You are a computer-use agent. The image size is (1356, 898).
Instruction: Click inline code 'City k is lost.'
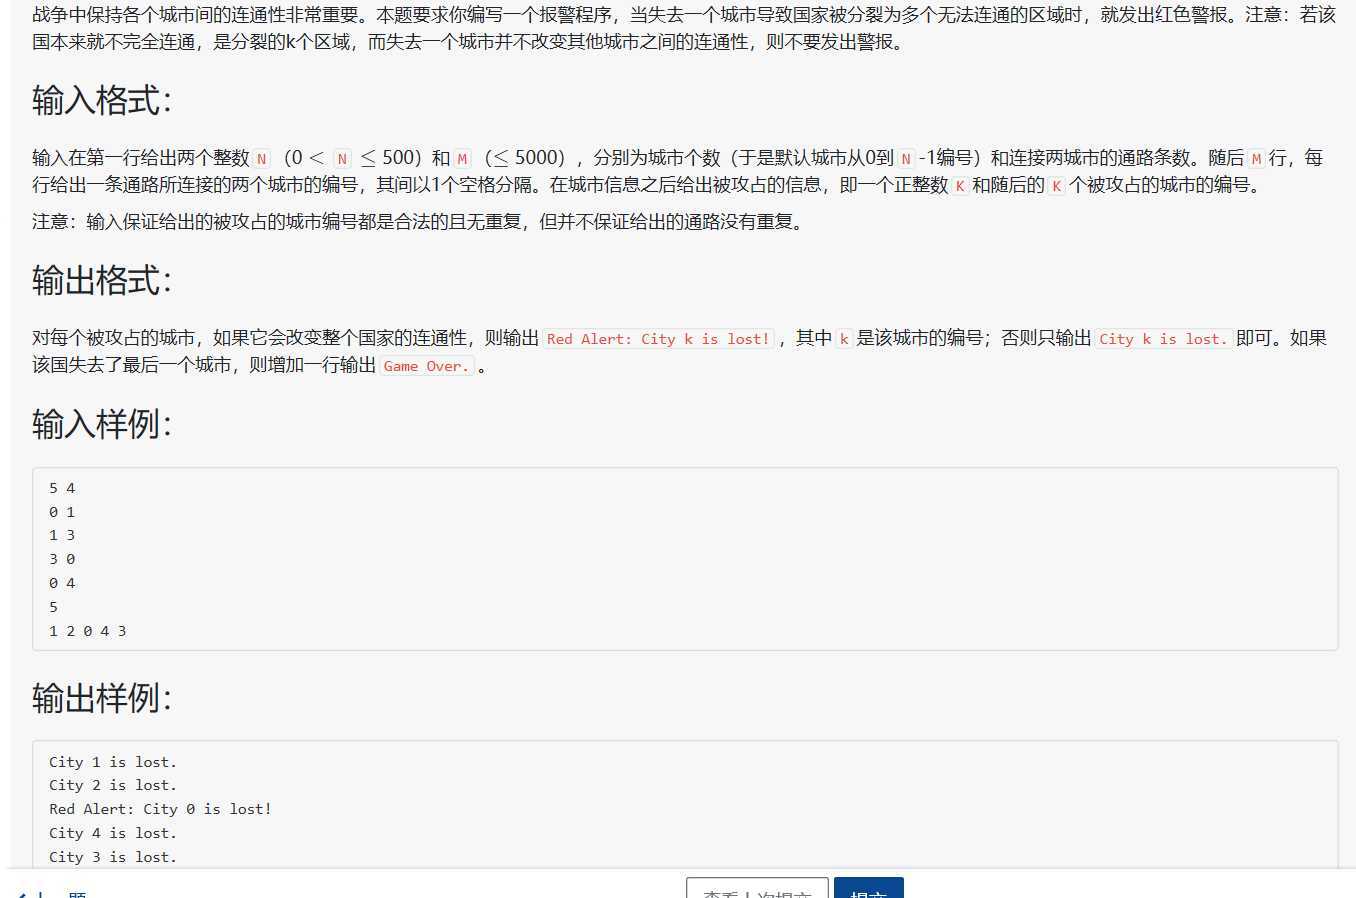(1163, 339)
